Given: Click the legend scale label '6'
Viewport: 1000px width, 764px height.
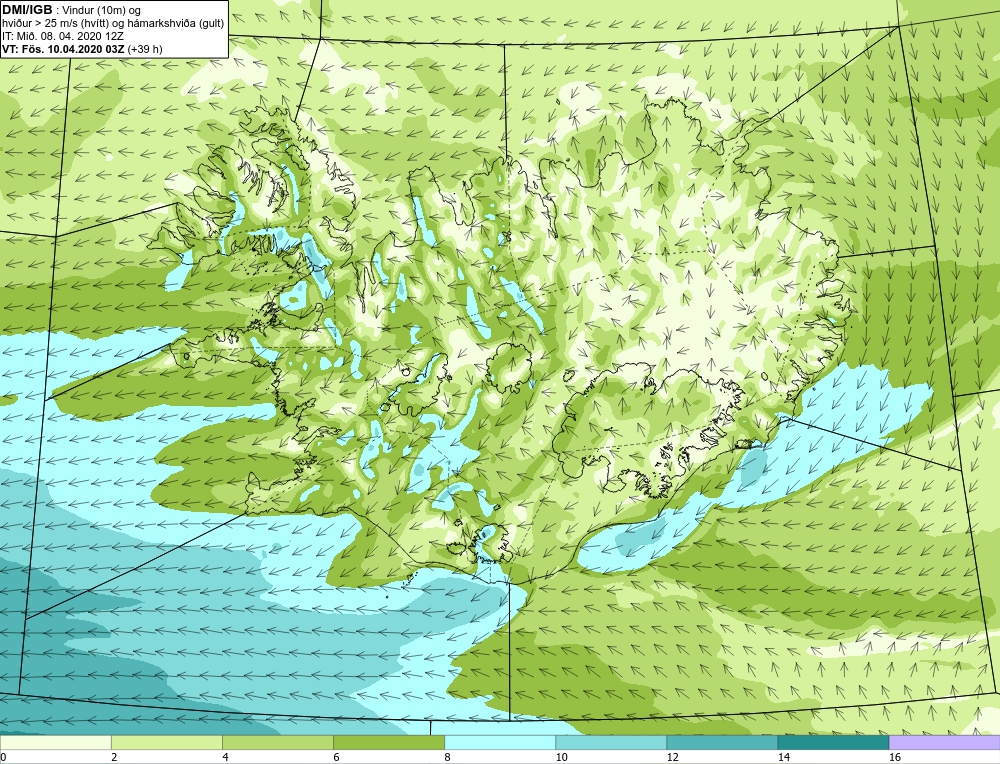Looking at the screenshot, I should [x=336, y=758].
